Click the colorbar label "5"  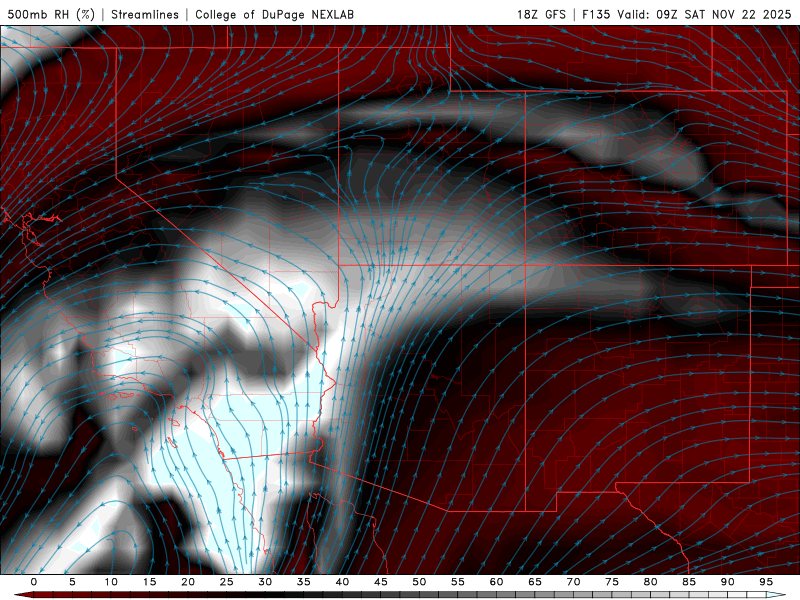click(72, 582)
